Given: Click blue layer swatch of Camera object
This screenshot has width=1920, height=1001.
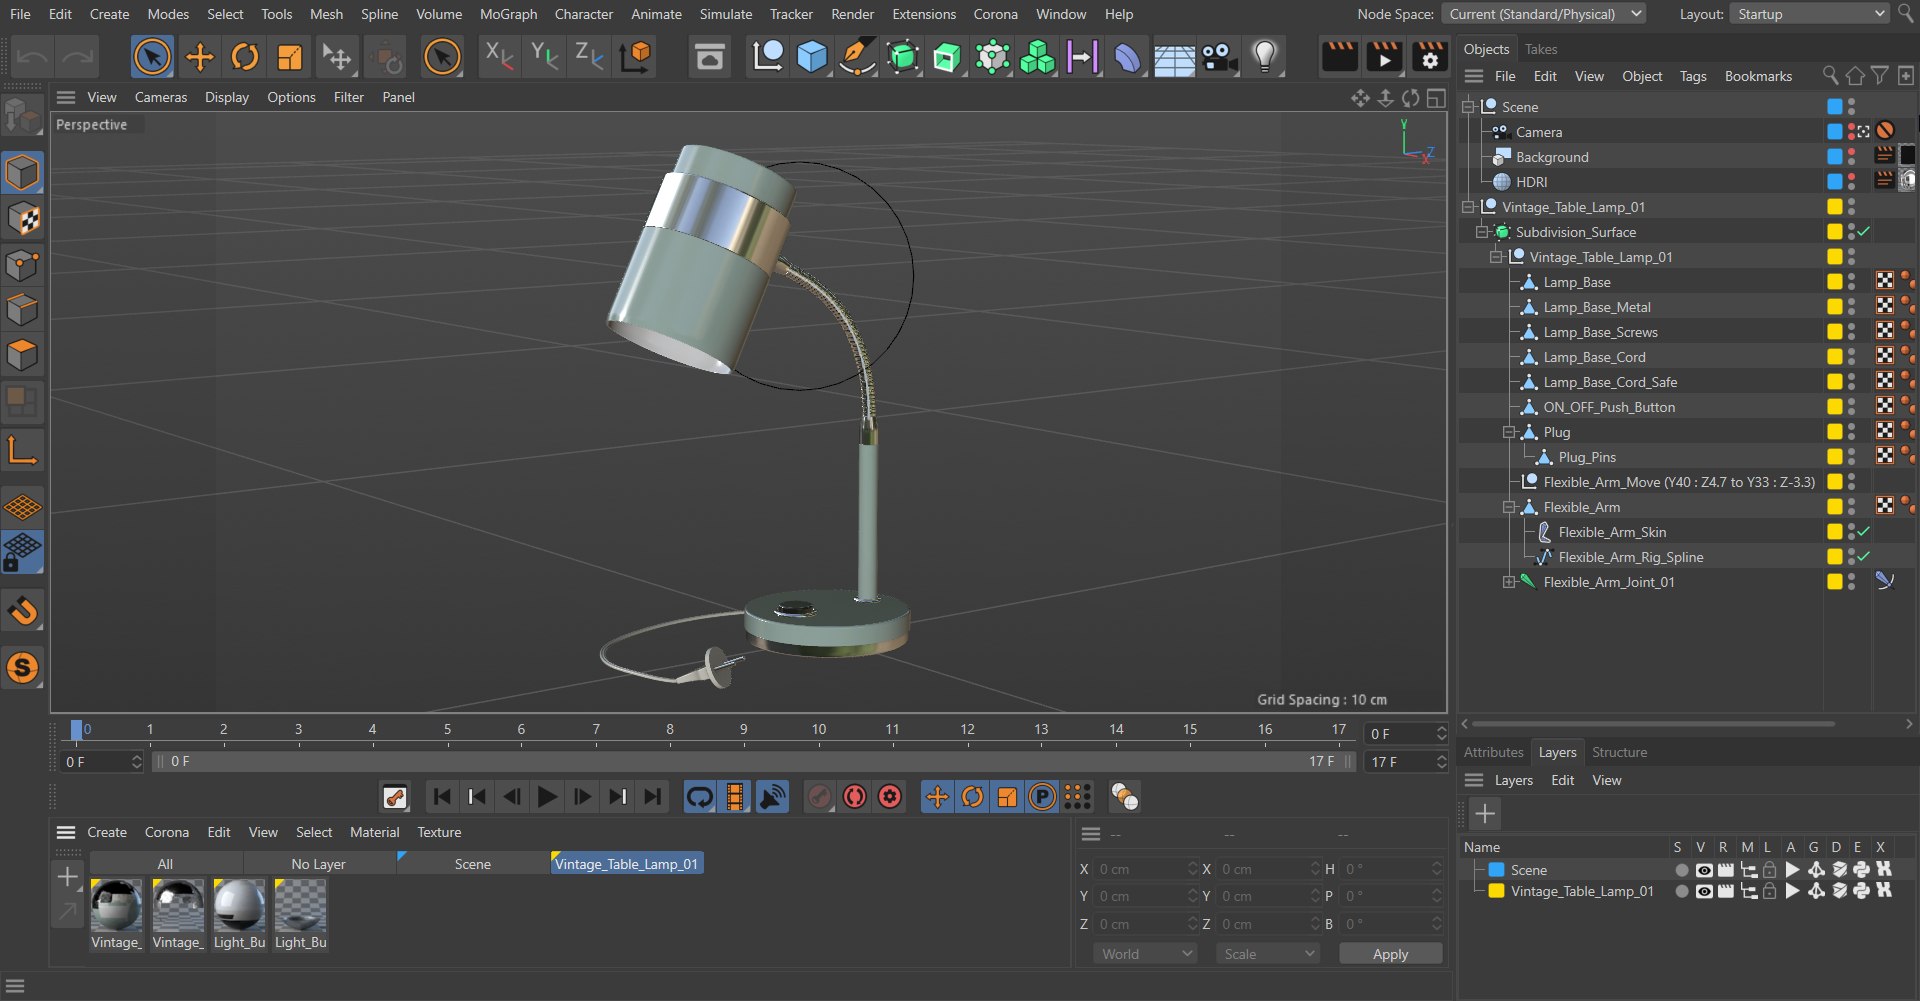Looking at the screenshot, I should [1835, 132].
